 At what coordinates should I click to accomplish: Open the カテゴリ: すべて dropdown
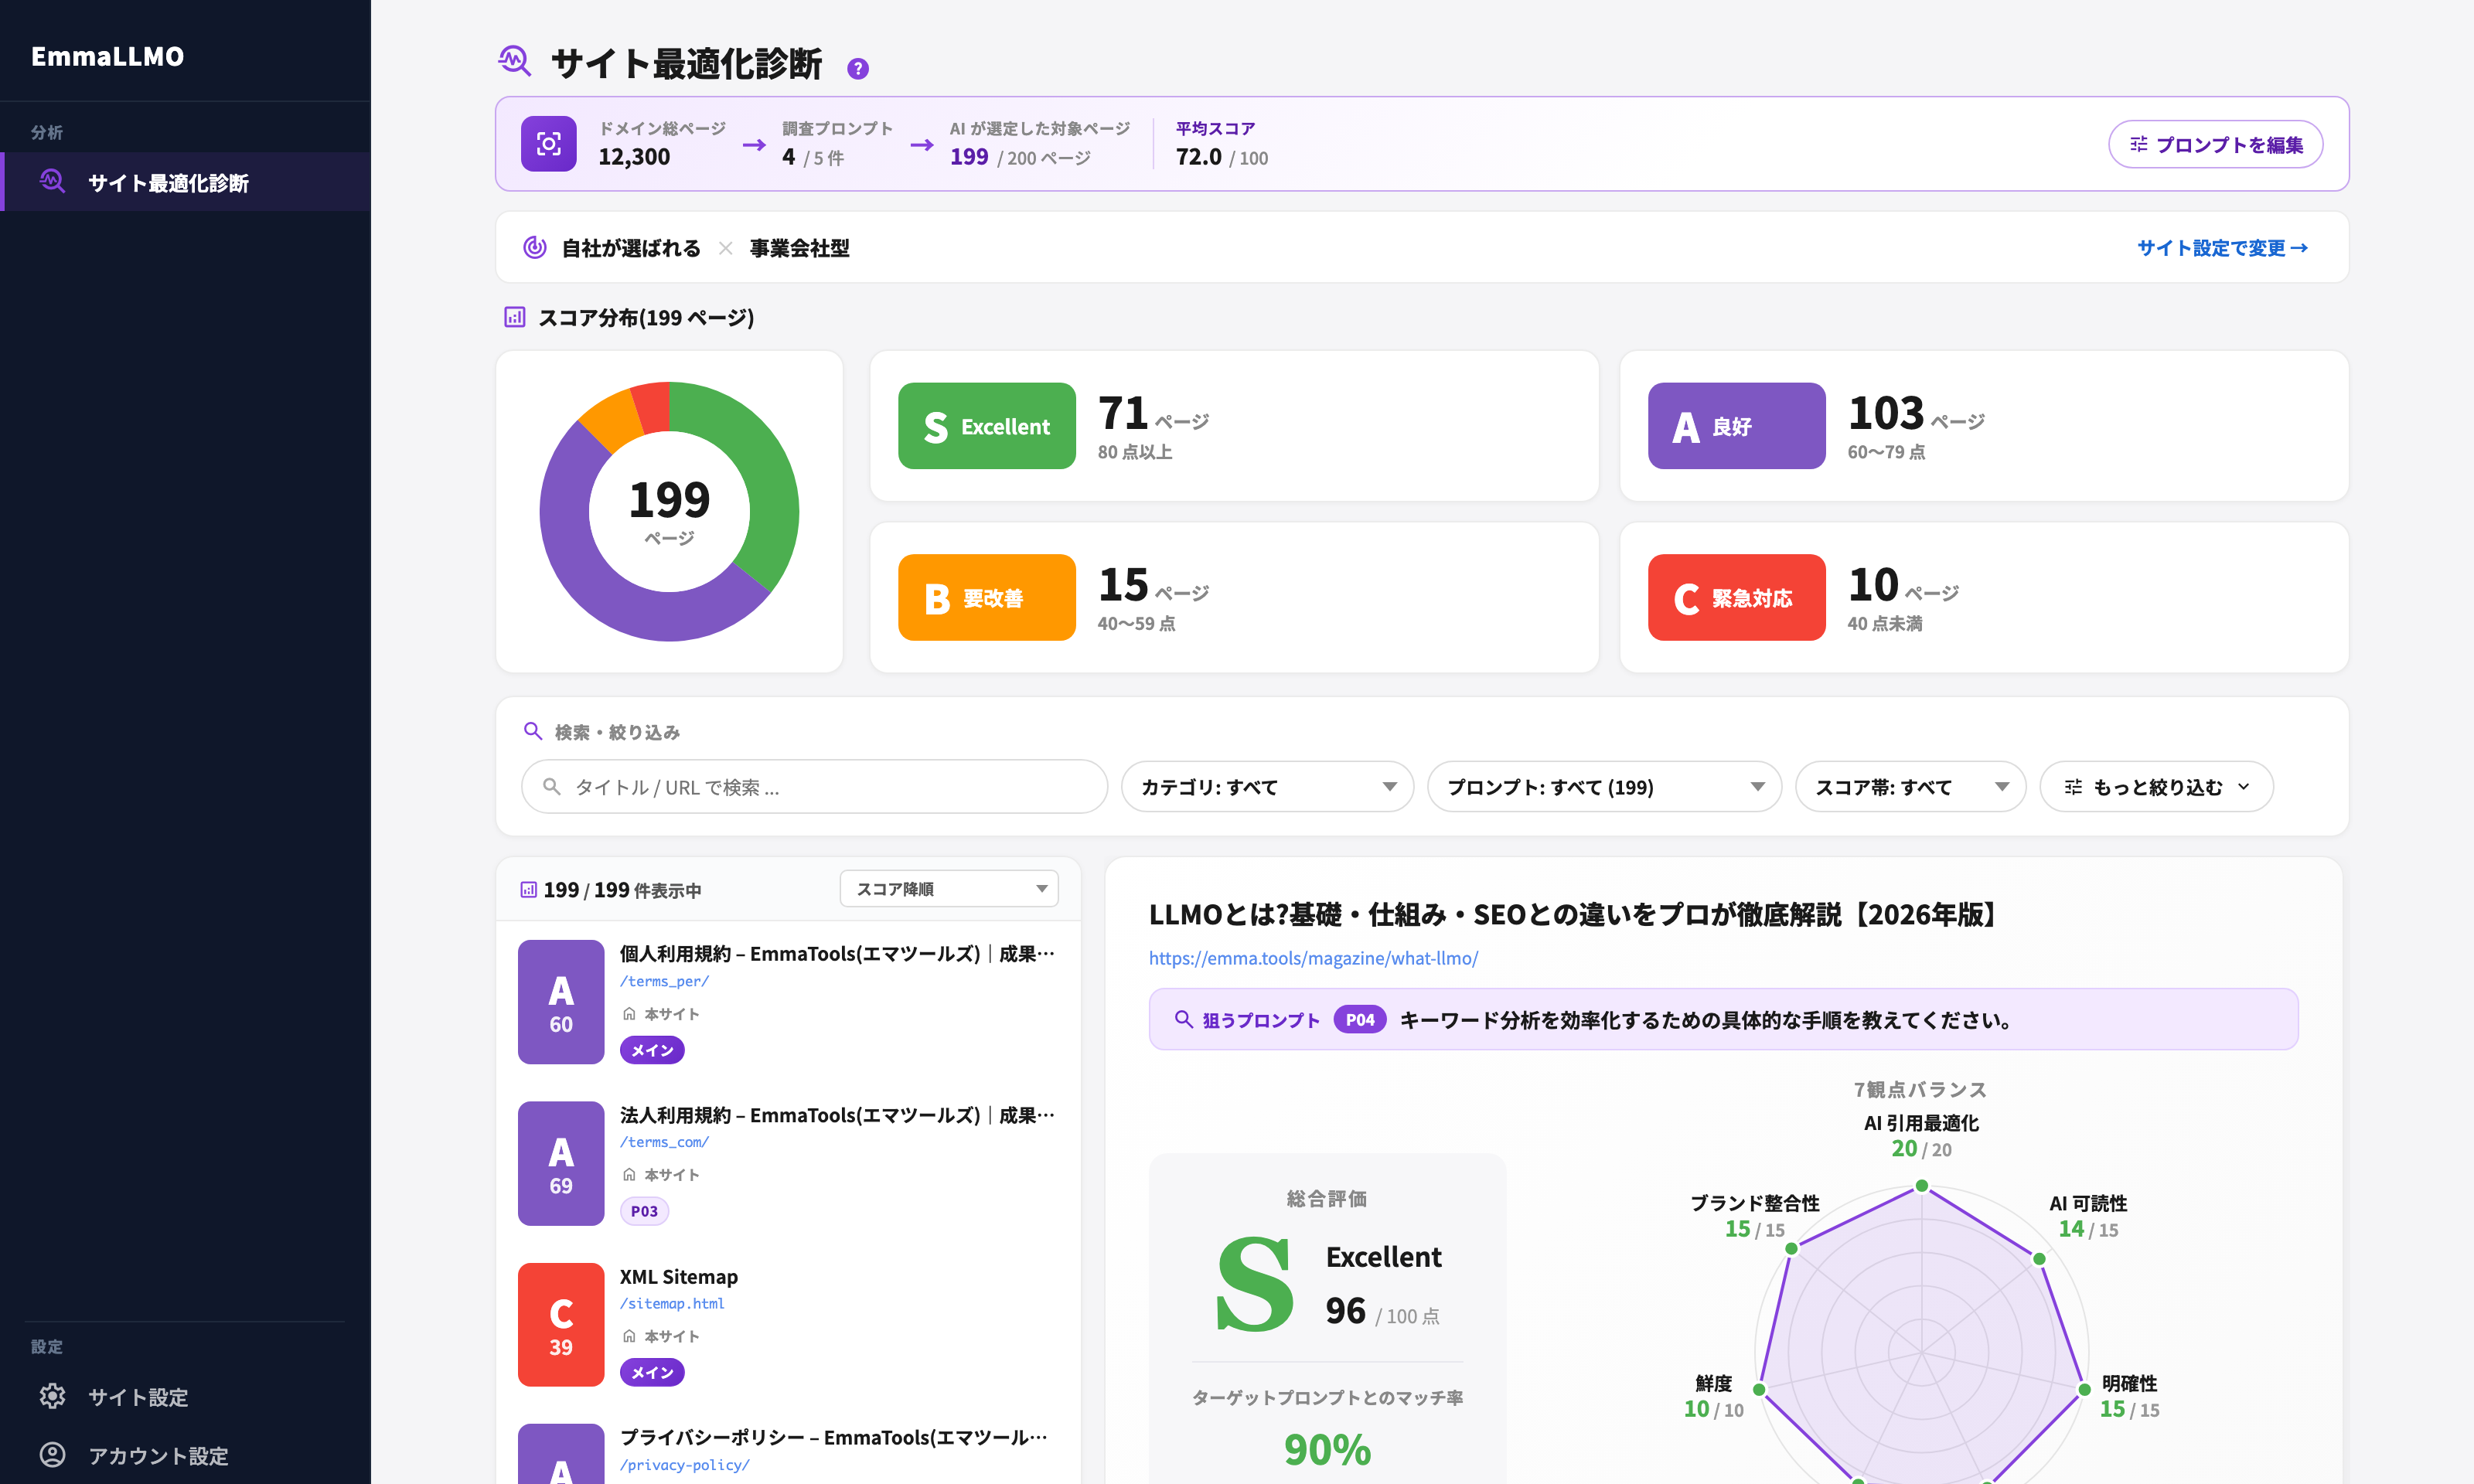click(1266, 787)
